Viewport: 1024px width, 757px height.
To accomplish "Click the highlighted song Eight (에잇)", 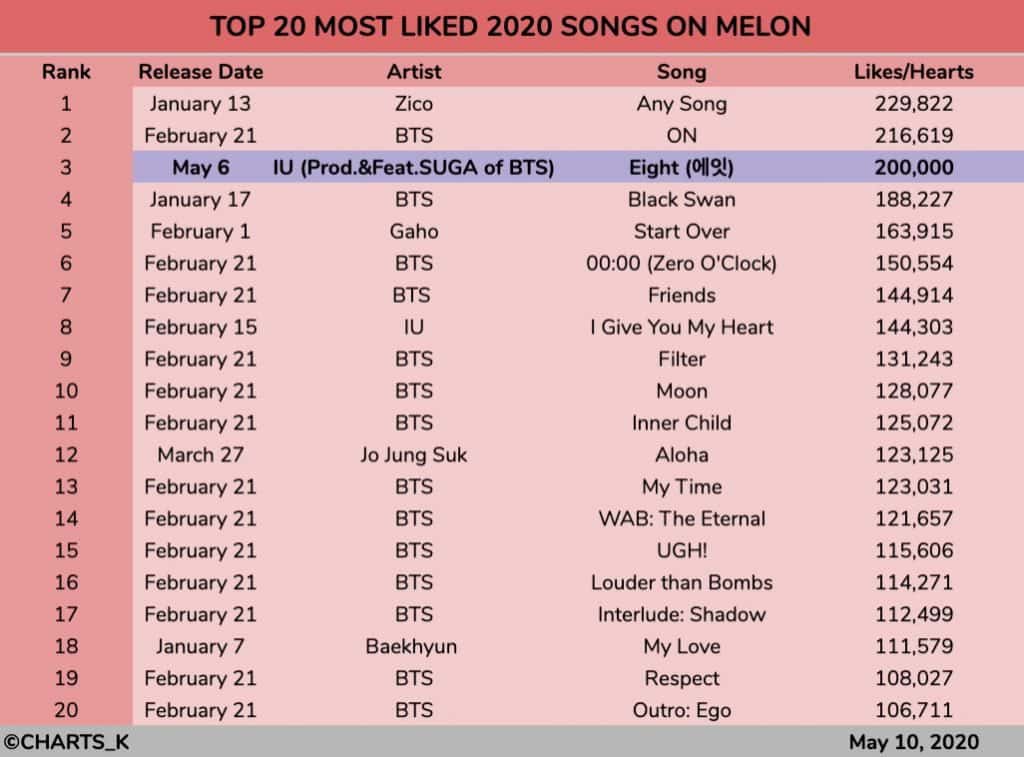I will tap(681, 168).
